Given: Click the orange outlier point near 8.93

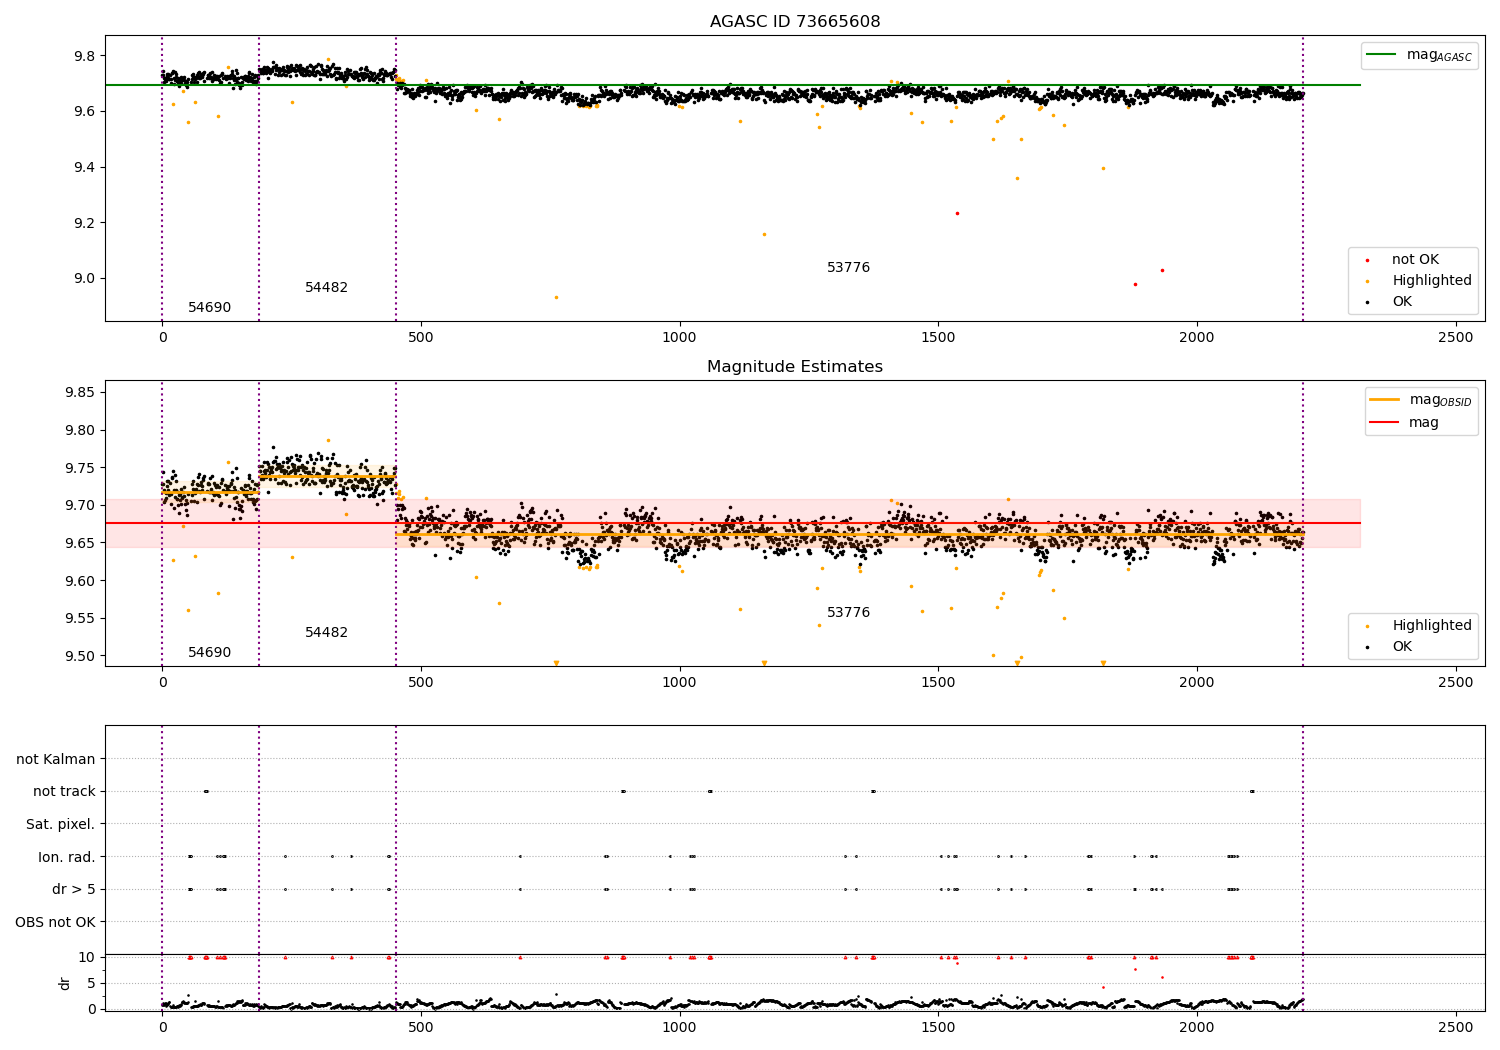Looking at the screenshot, I should pyautogui.click(x=556, y=297).
